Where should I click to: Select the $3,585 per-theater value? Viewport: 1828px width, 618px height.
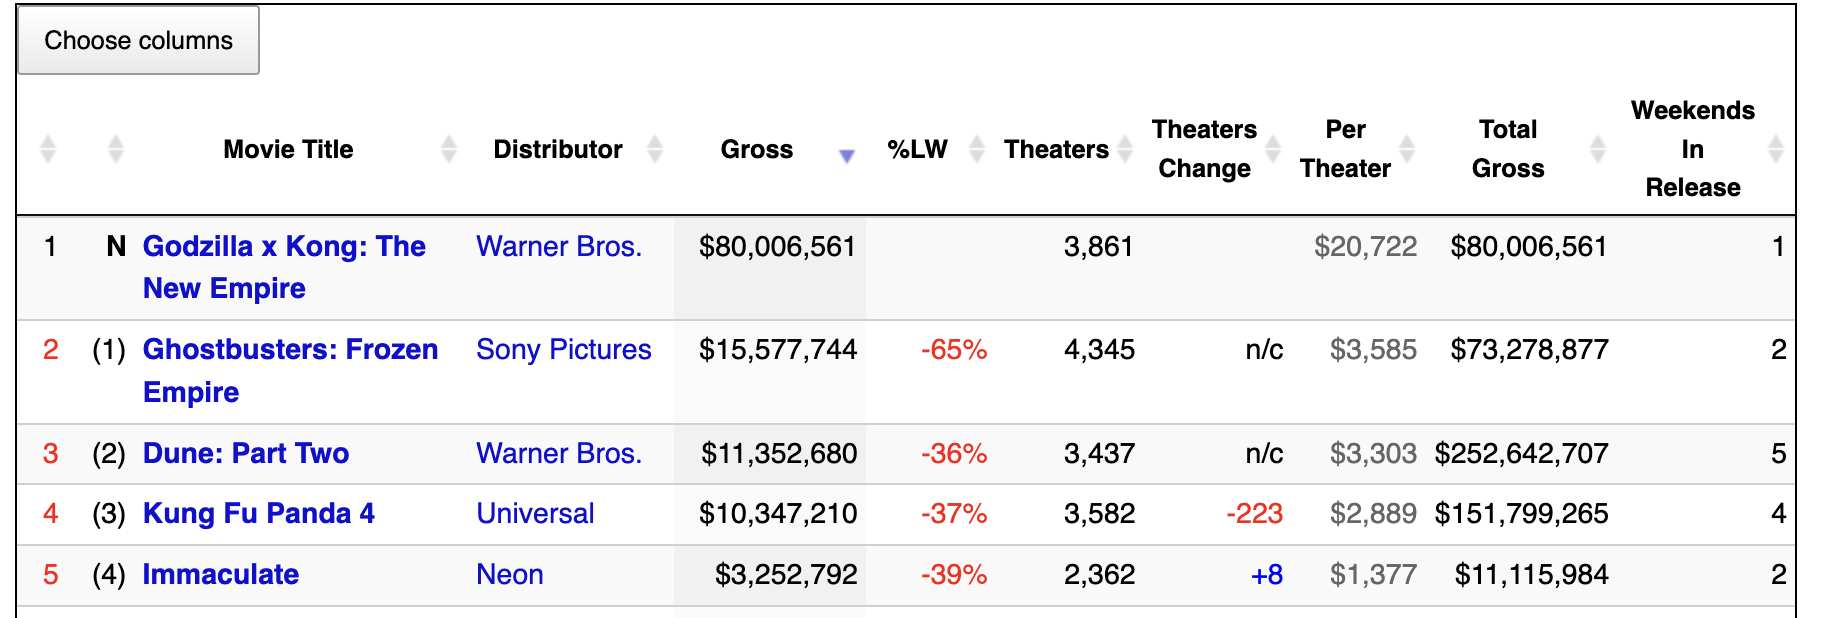tap(1373, 349)
